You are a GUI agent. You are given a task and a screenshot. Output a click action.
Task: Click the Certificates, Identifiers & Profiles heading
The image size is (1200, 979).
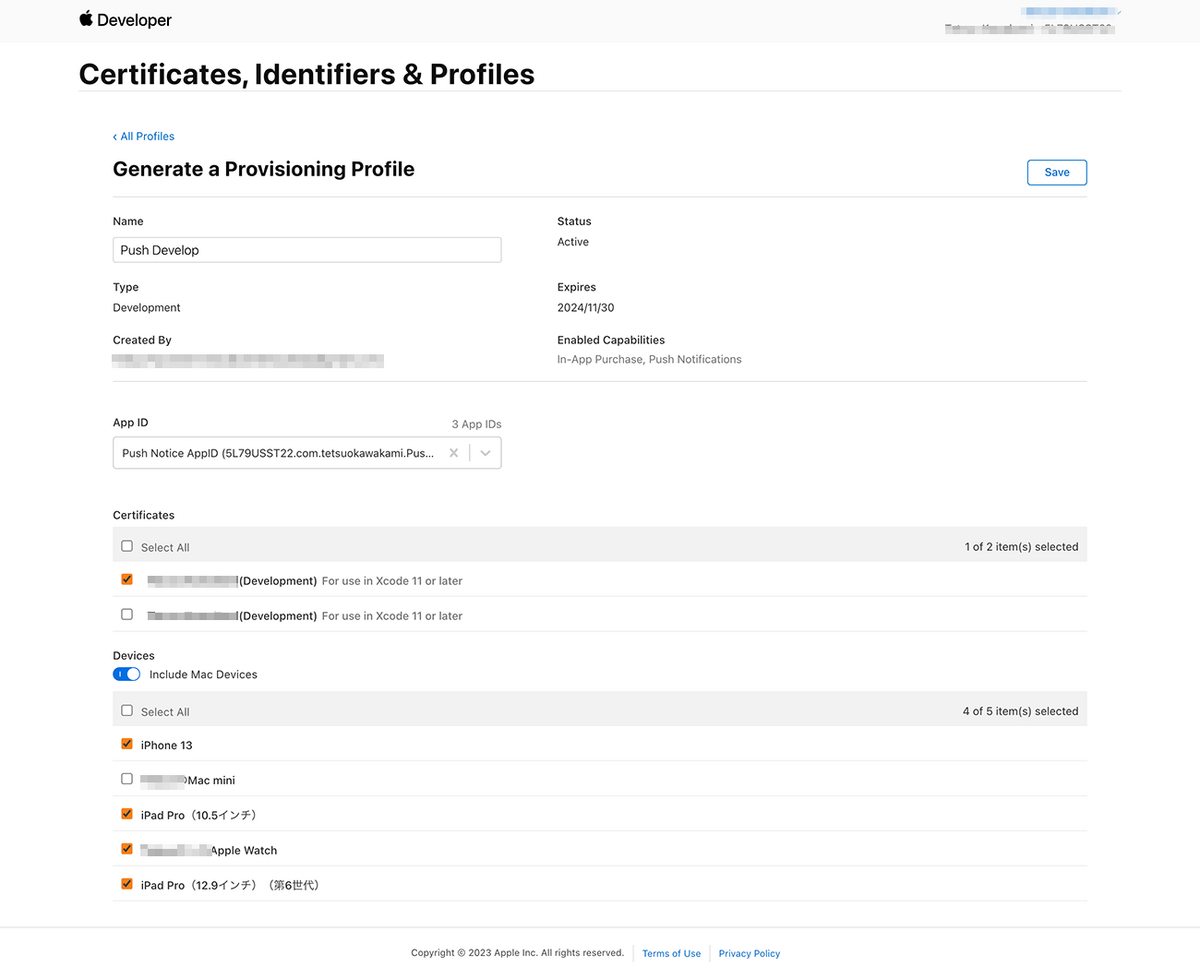click(x=307, y=74)
